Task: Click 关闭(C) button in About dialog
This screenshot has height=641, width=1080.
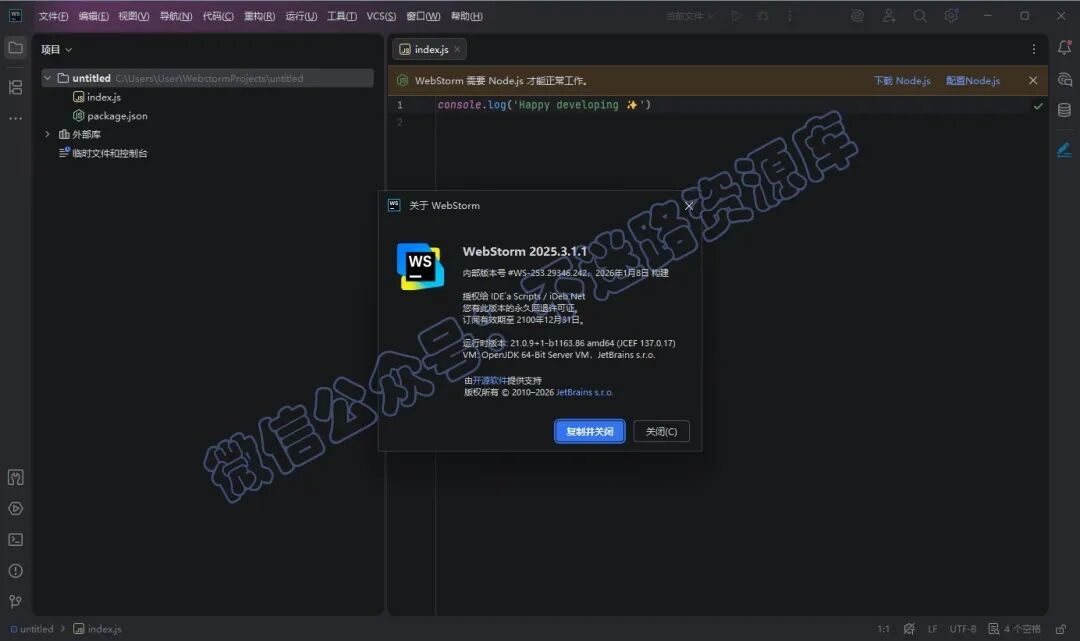Action: [661, 432]
